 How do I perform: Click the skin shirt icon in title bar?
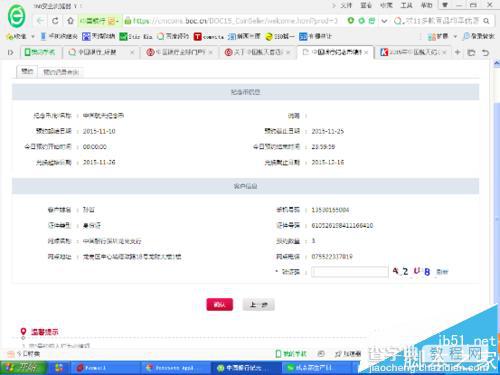[445, 5]
